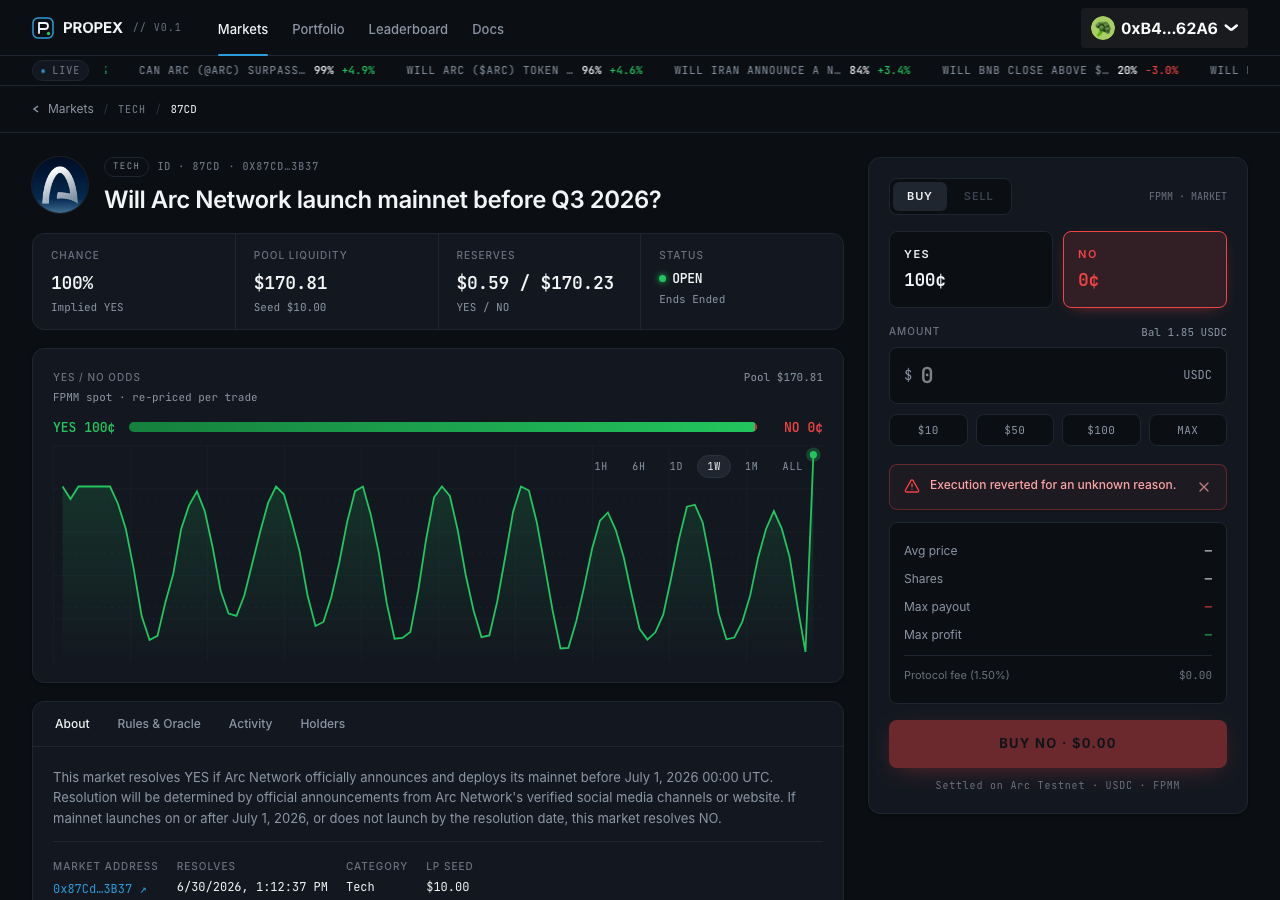Open market address external link arrow

[x=143, y=889]
